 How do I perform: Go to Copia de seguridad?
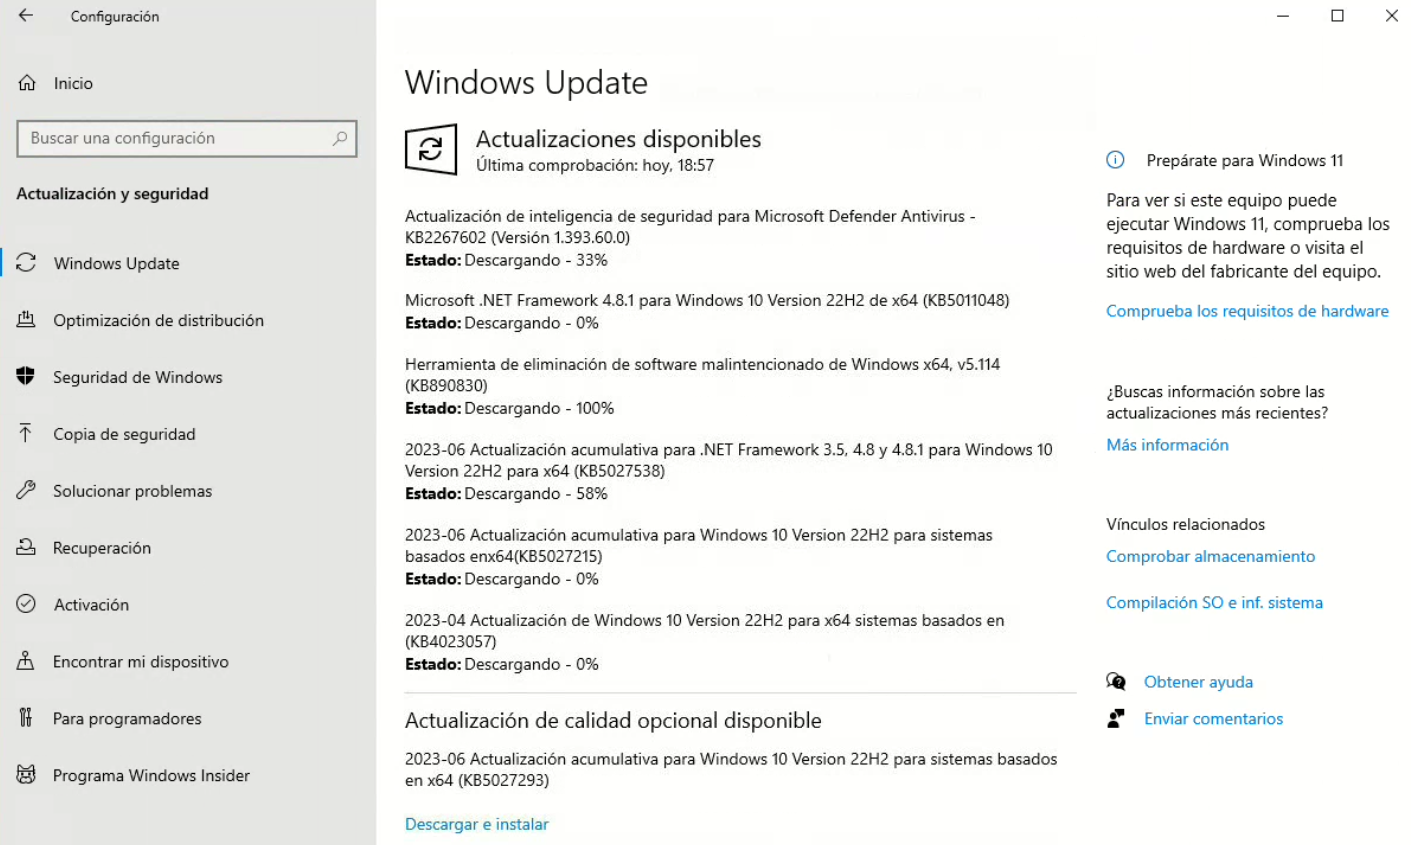coord(124,434)
